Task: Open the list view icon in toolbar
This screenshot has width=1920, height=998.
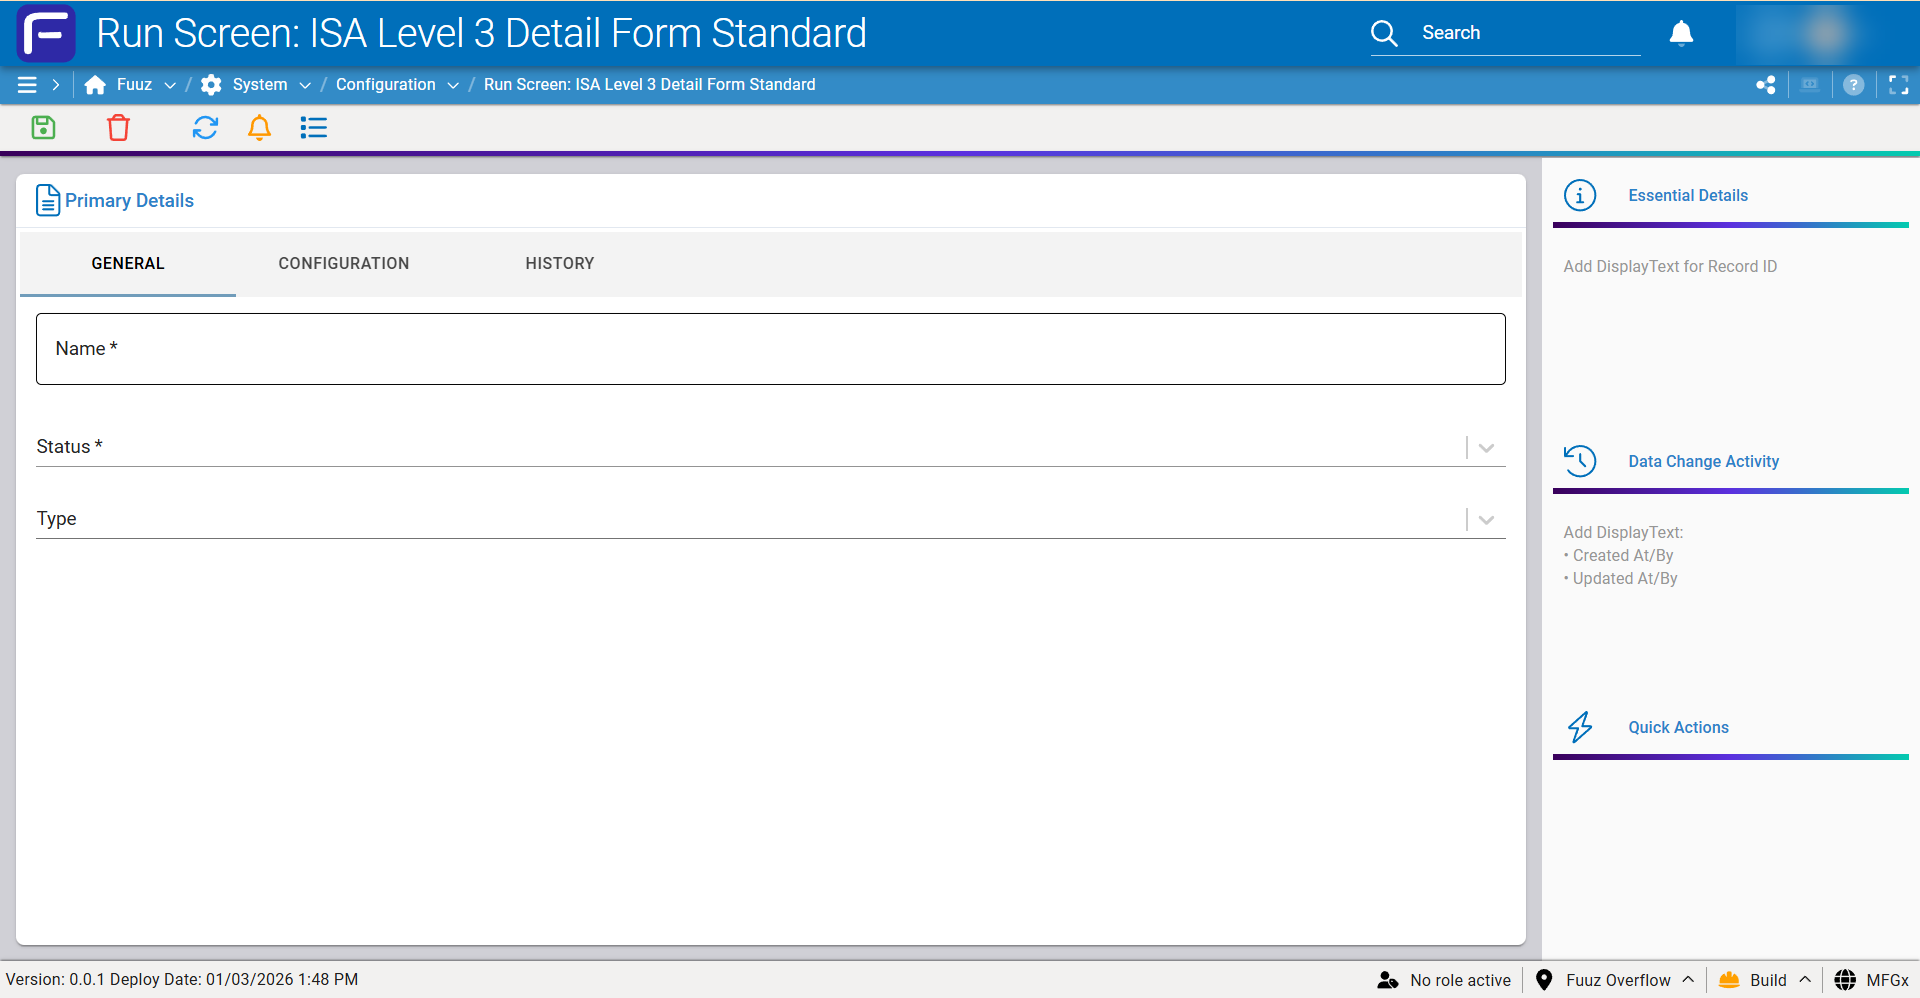Action: [314, 128]
